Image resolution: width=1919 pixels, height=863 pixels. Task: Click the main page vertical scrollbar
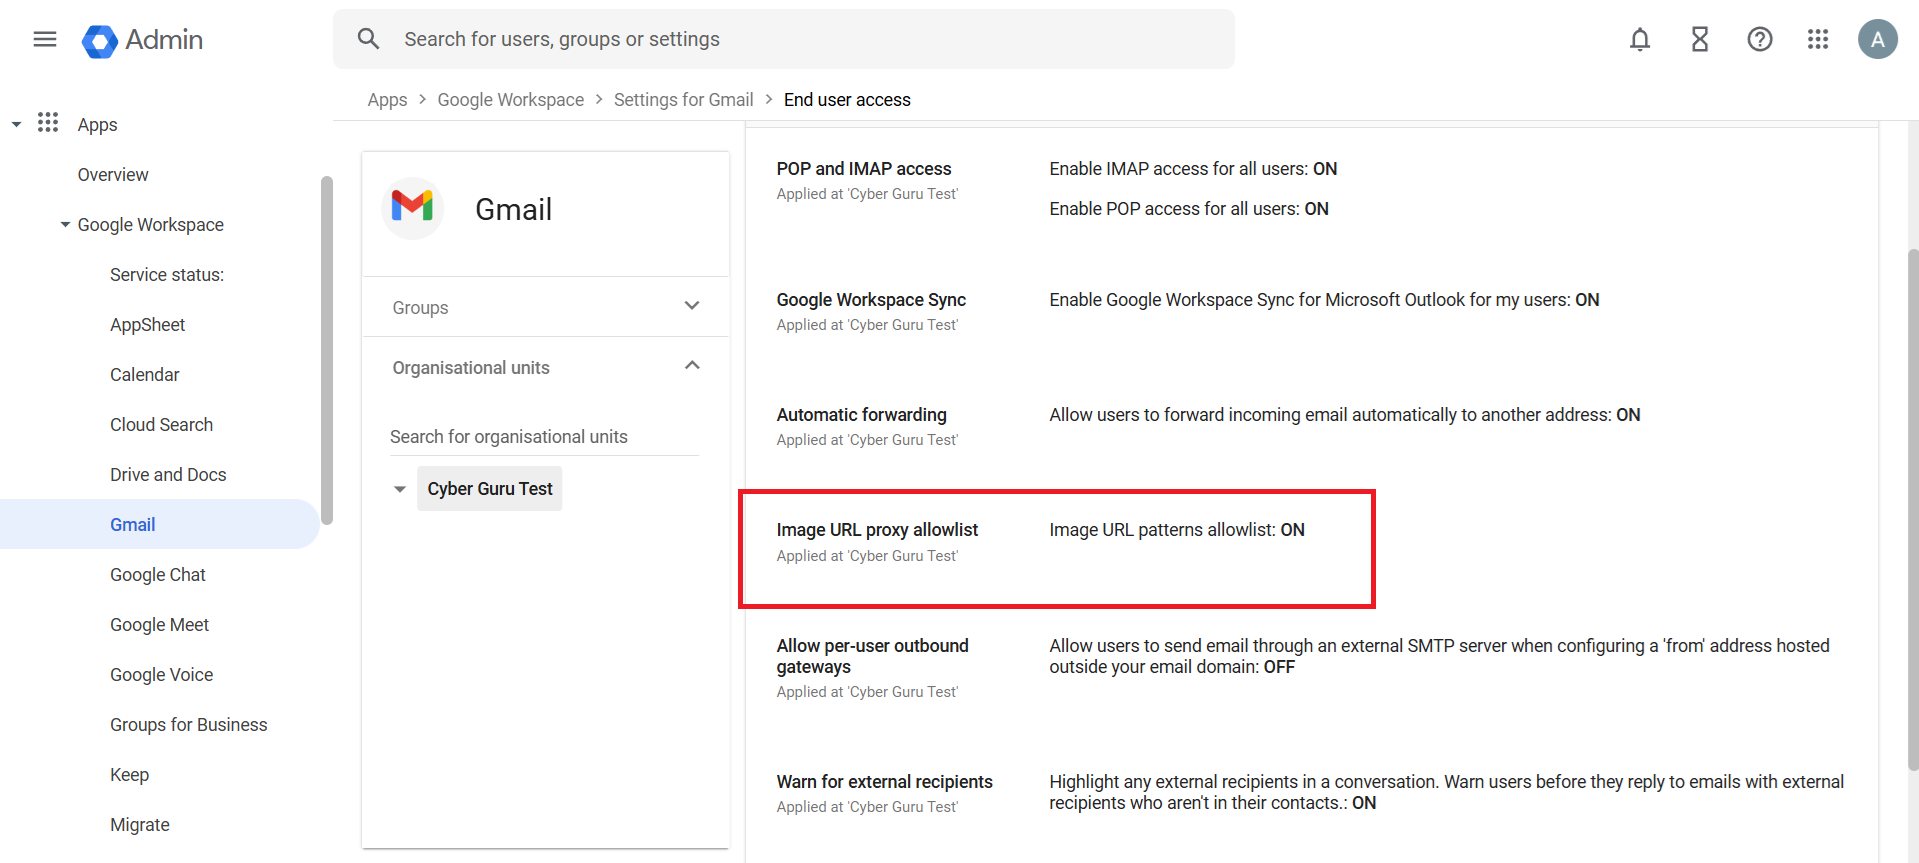point(1913,510)
